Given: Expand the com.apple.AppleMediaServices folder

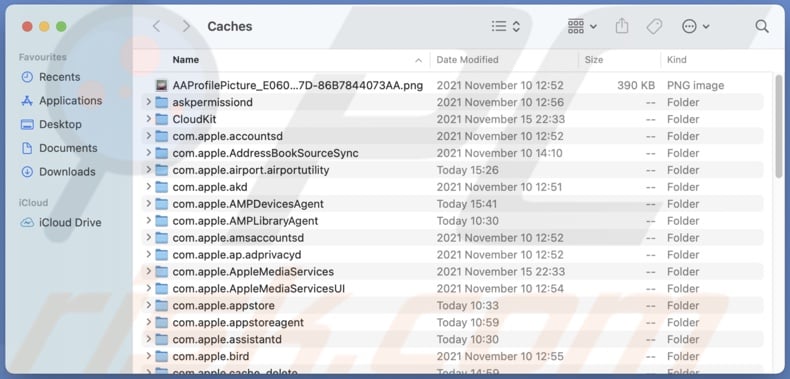Looking at the screenshot, I should click(x=148, y=272).
